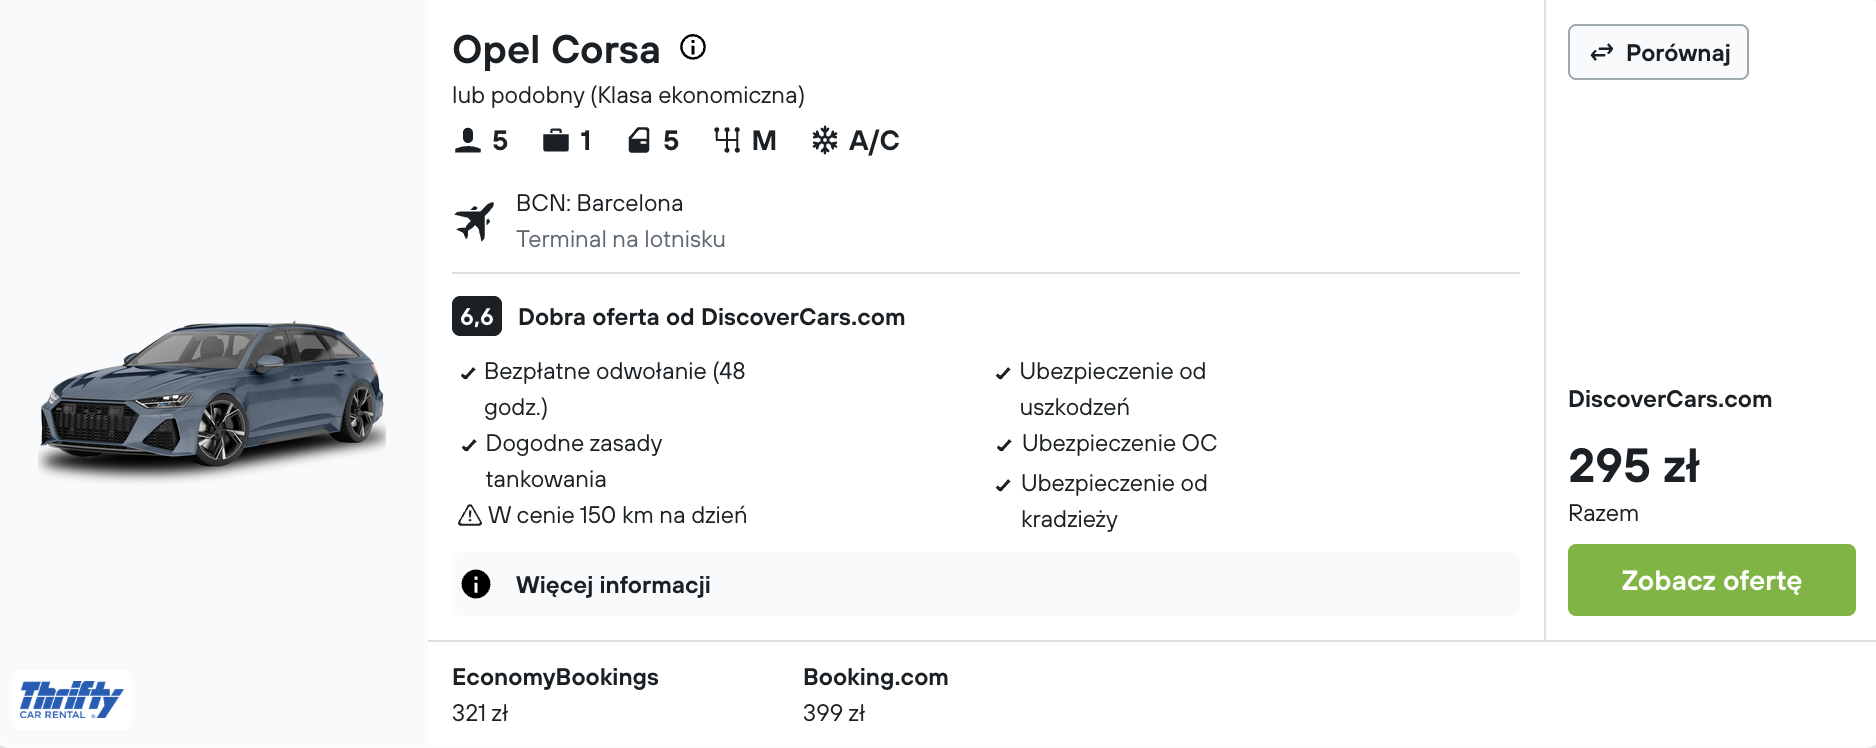The image size is (1876, 748).
Task: Click warning triangle beside 150 km limit
Action: tap(469, 516)
